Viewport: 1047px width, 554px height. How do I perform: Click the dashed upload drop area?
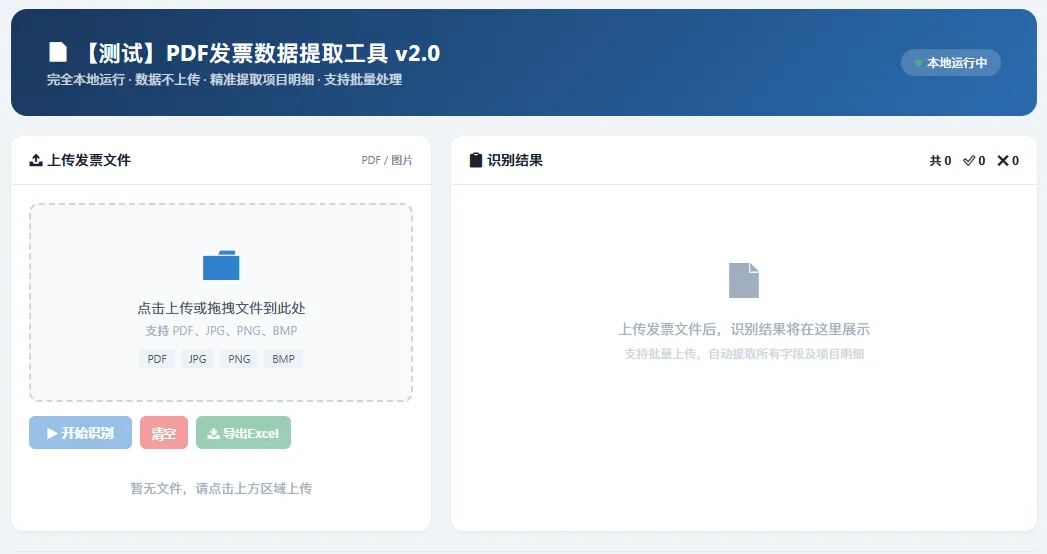(221, 302)
